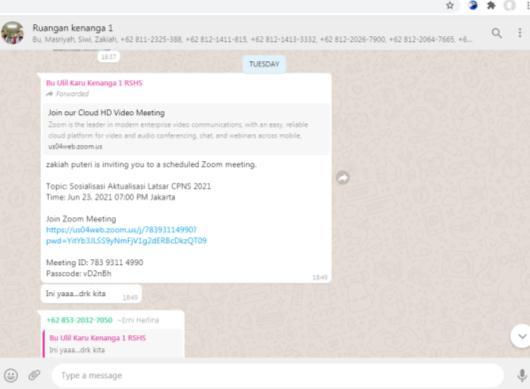This screenshot has width=530, height=389.
Task: Click the Time: Jun 23, 2021 line
Action: click(111, 197)
